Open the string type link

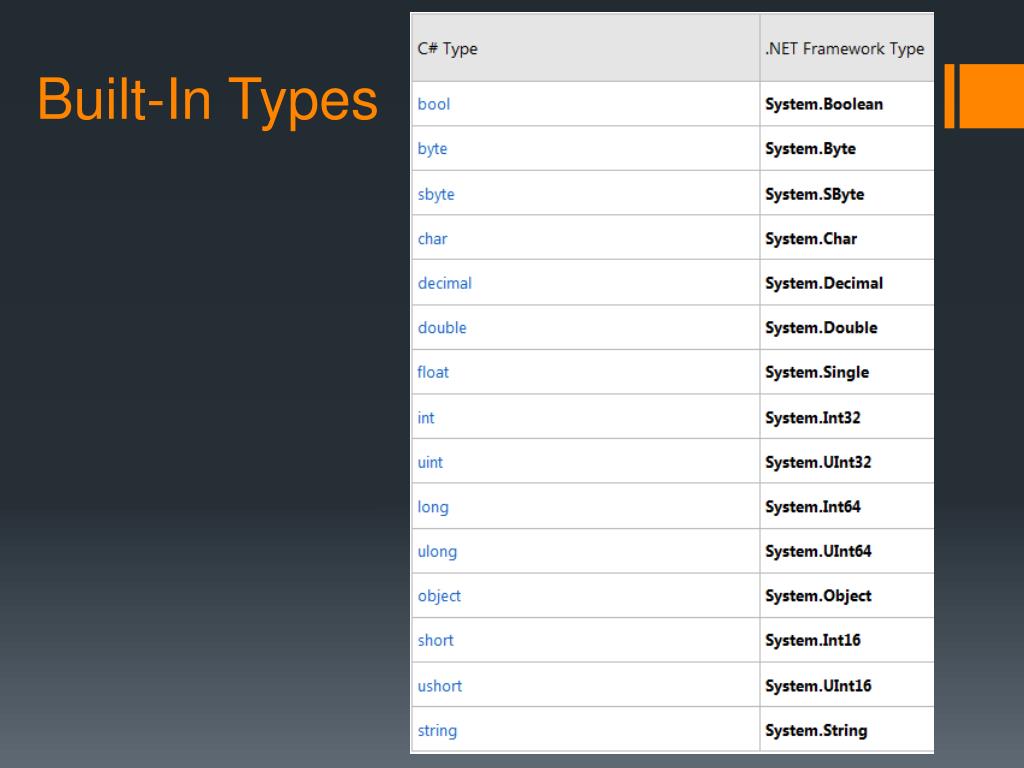[x=437, y=731]
